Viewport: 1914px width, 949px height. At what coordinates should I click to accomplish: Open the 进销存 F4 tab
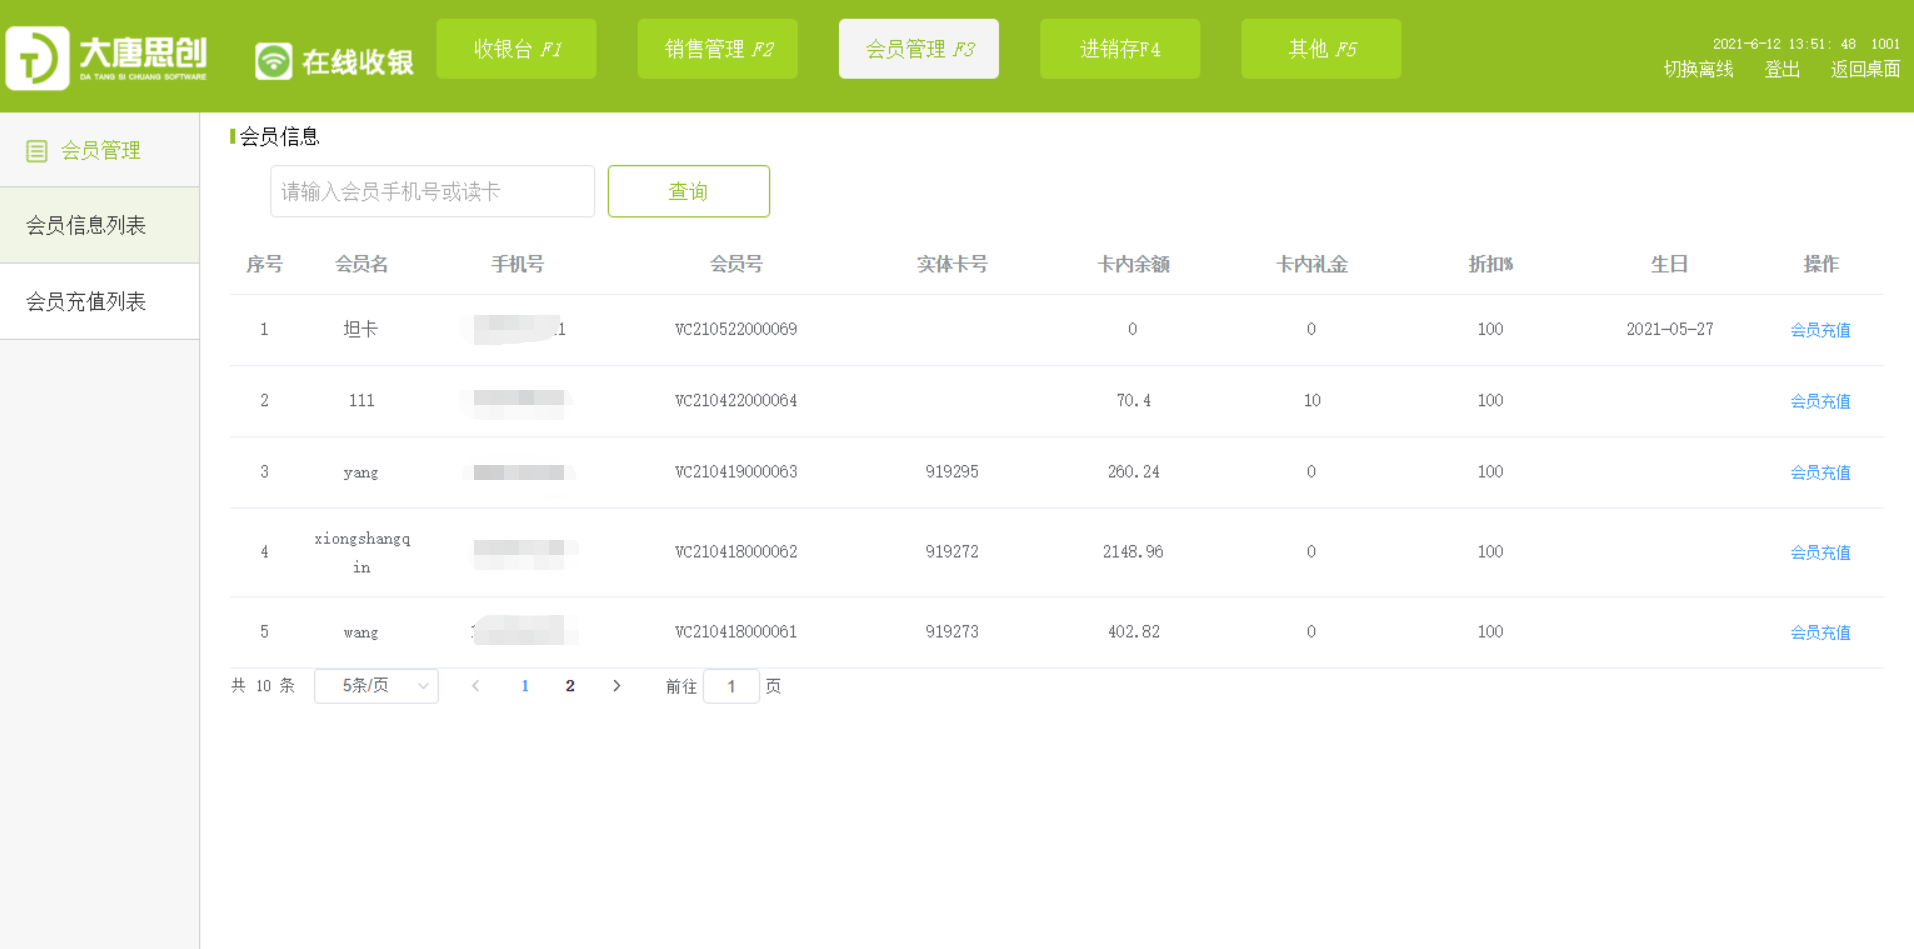click(1119, 49)
